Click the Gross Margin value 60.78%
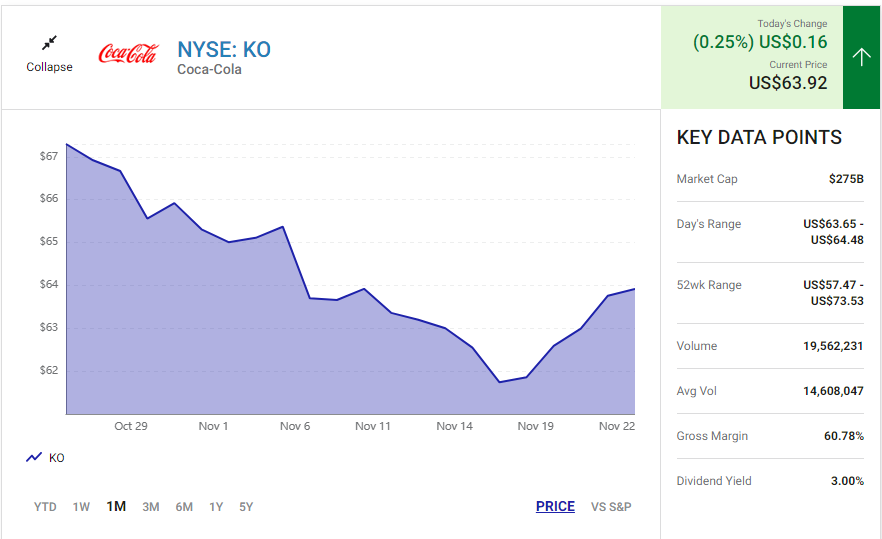 point(844,436)
